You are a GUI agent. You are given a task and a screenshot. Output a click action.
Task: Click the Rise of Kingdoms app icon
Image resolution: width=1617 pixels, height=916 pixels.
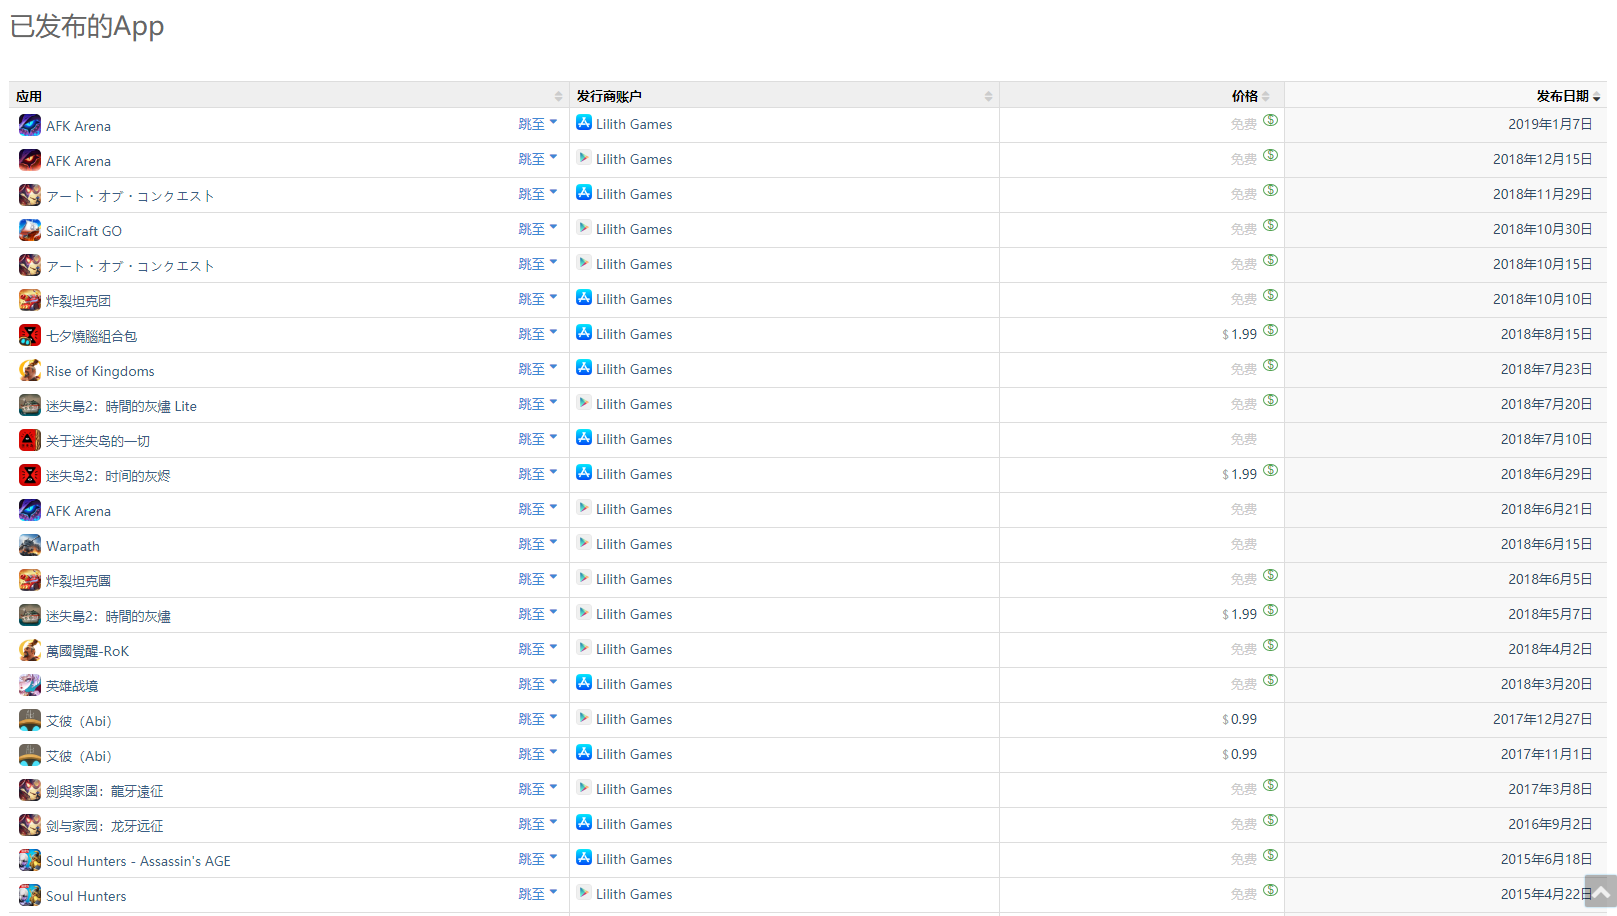30,370
